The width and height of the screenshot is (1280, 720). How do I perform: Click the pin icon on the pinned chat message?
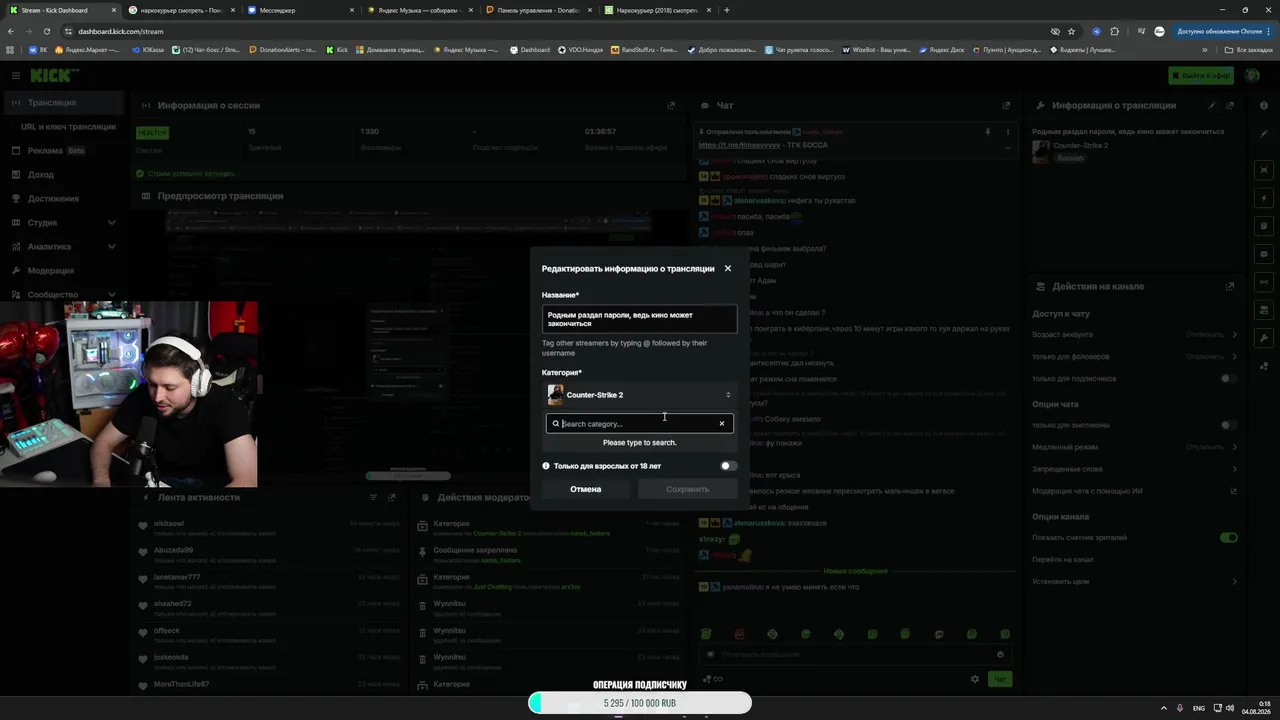(x=988, y=132)
